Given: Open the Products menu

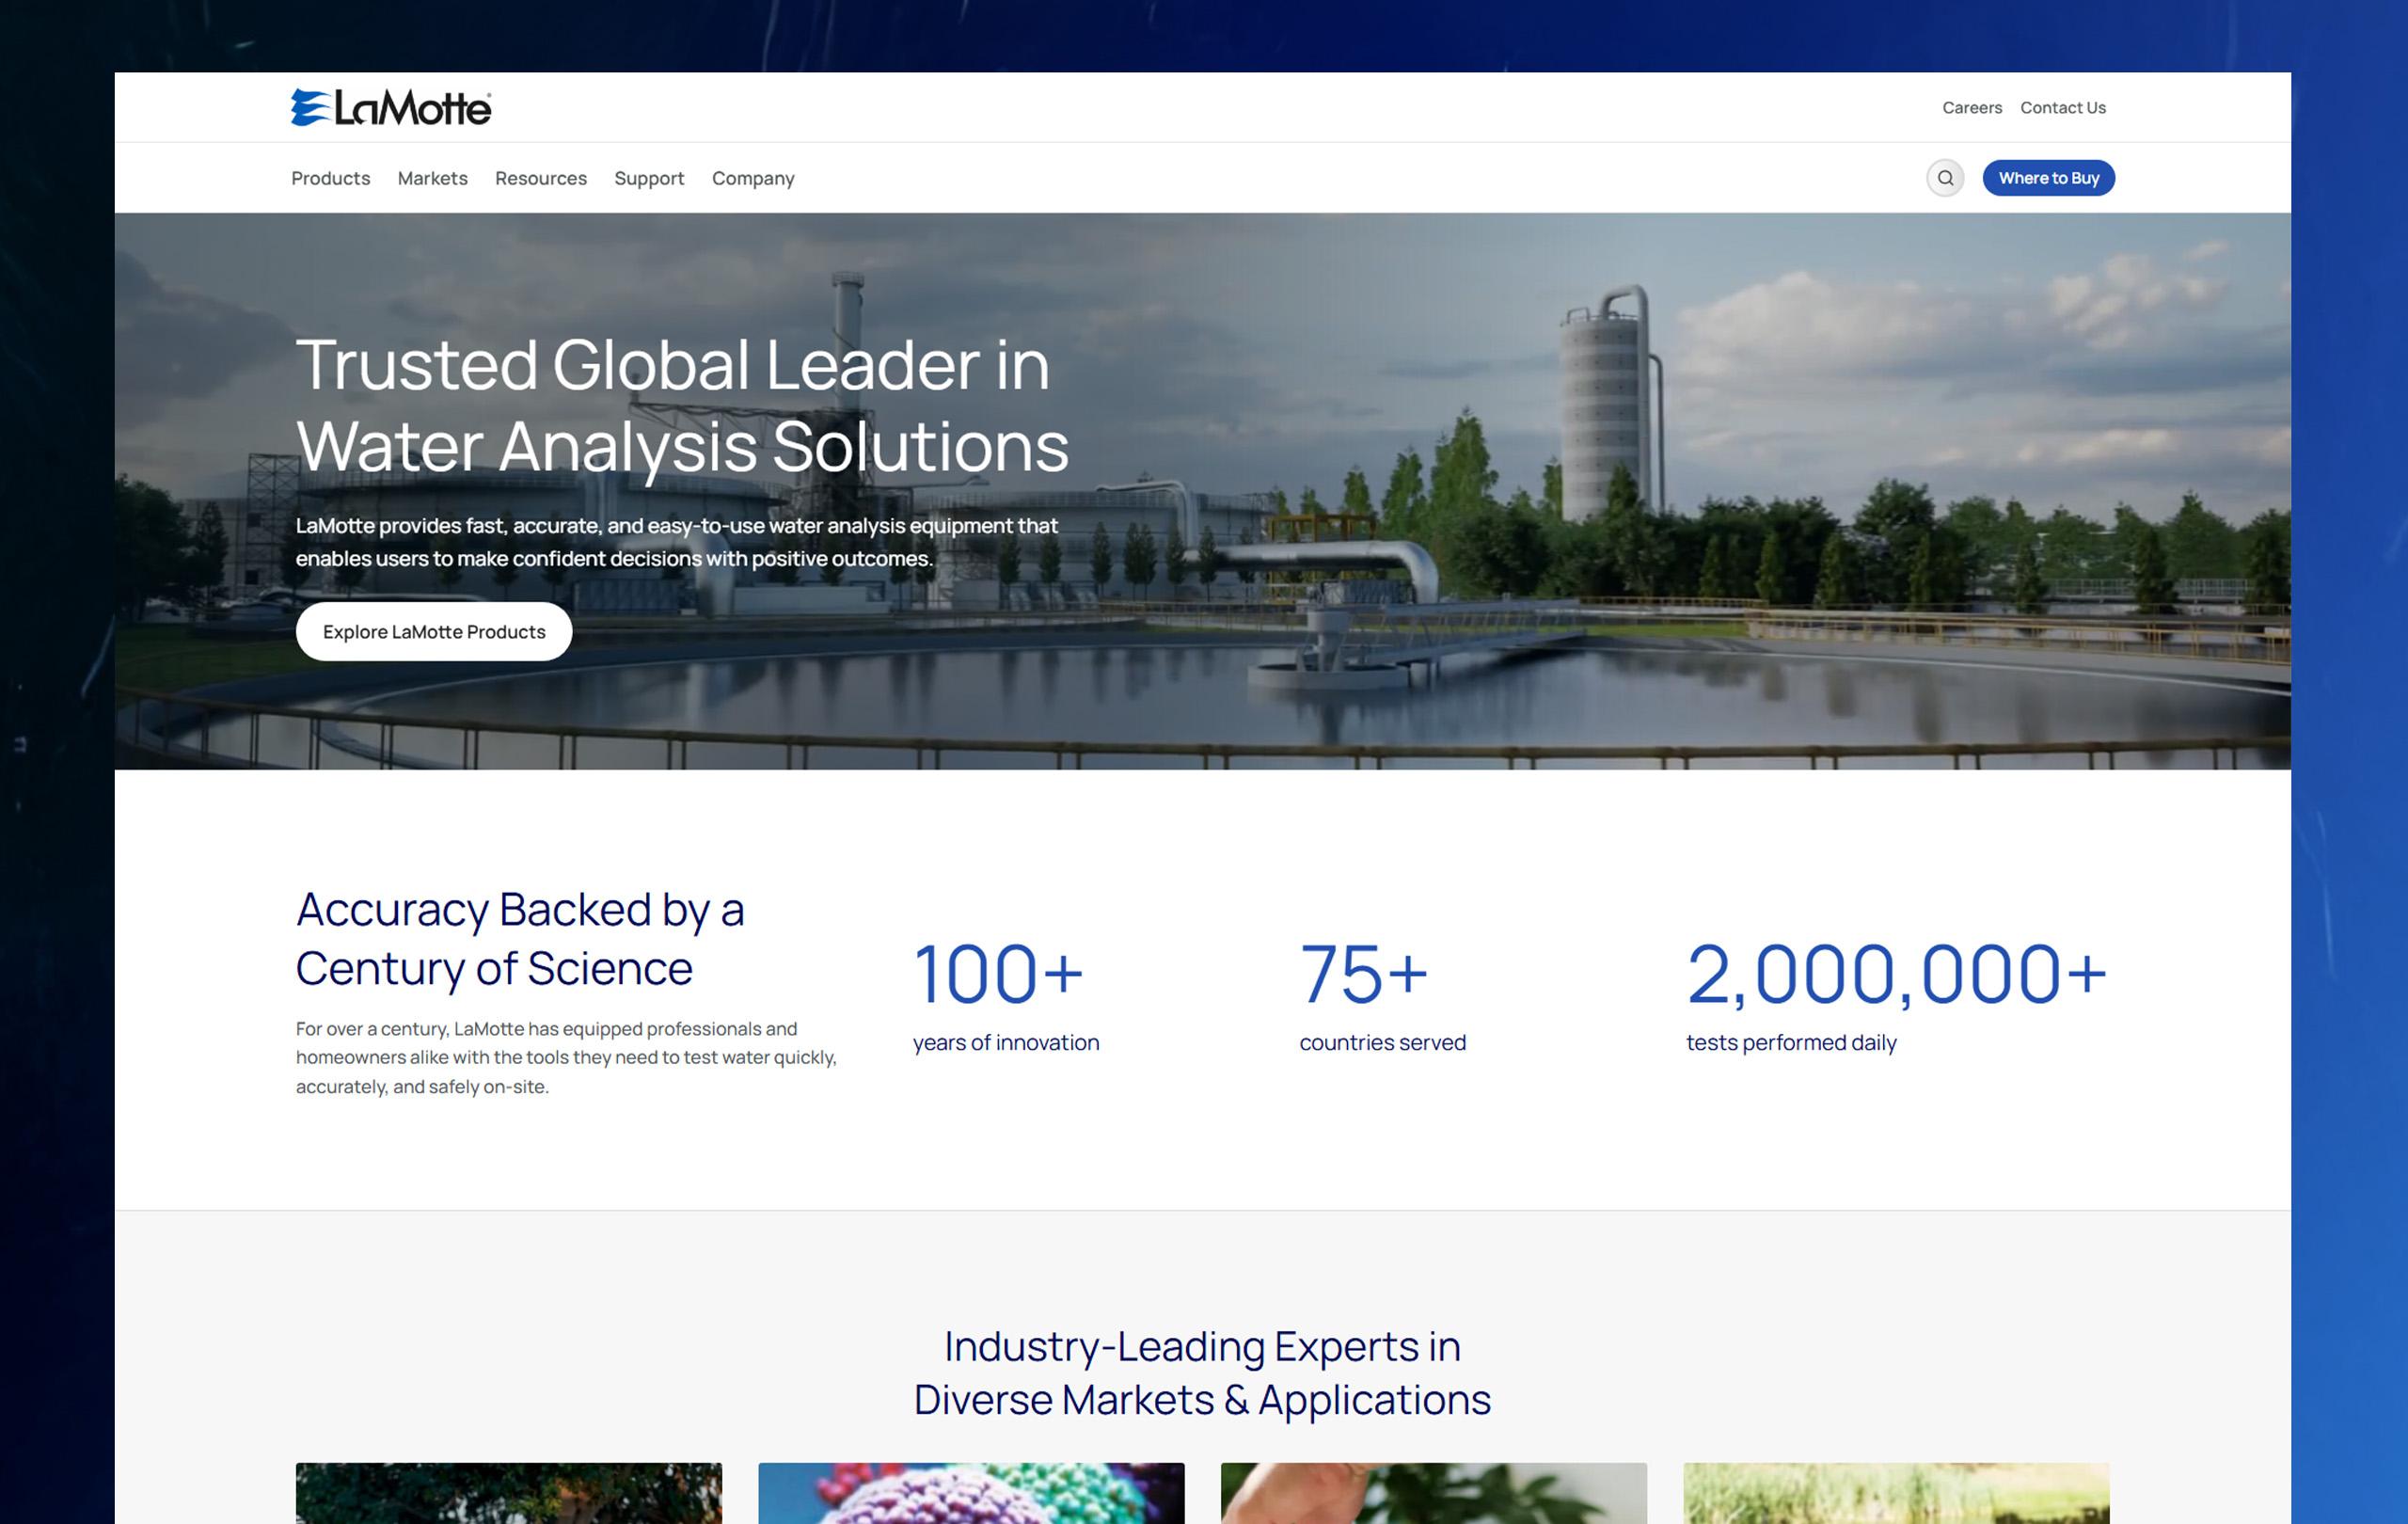Looking at the screenshot, I should click(330, 178).
